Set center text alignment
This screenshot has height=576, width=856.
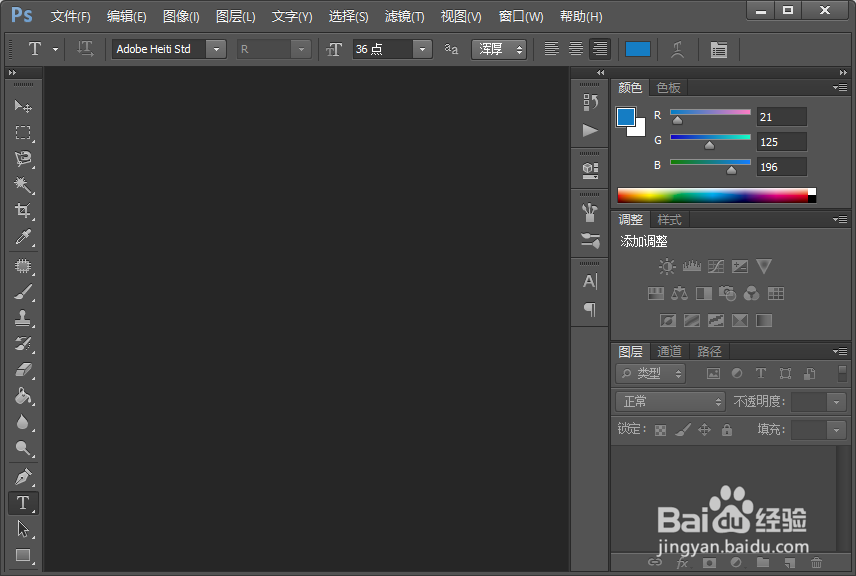click(x=576, y=49)
